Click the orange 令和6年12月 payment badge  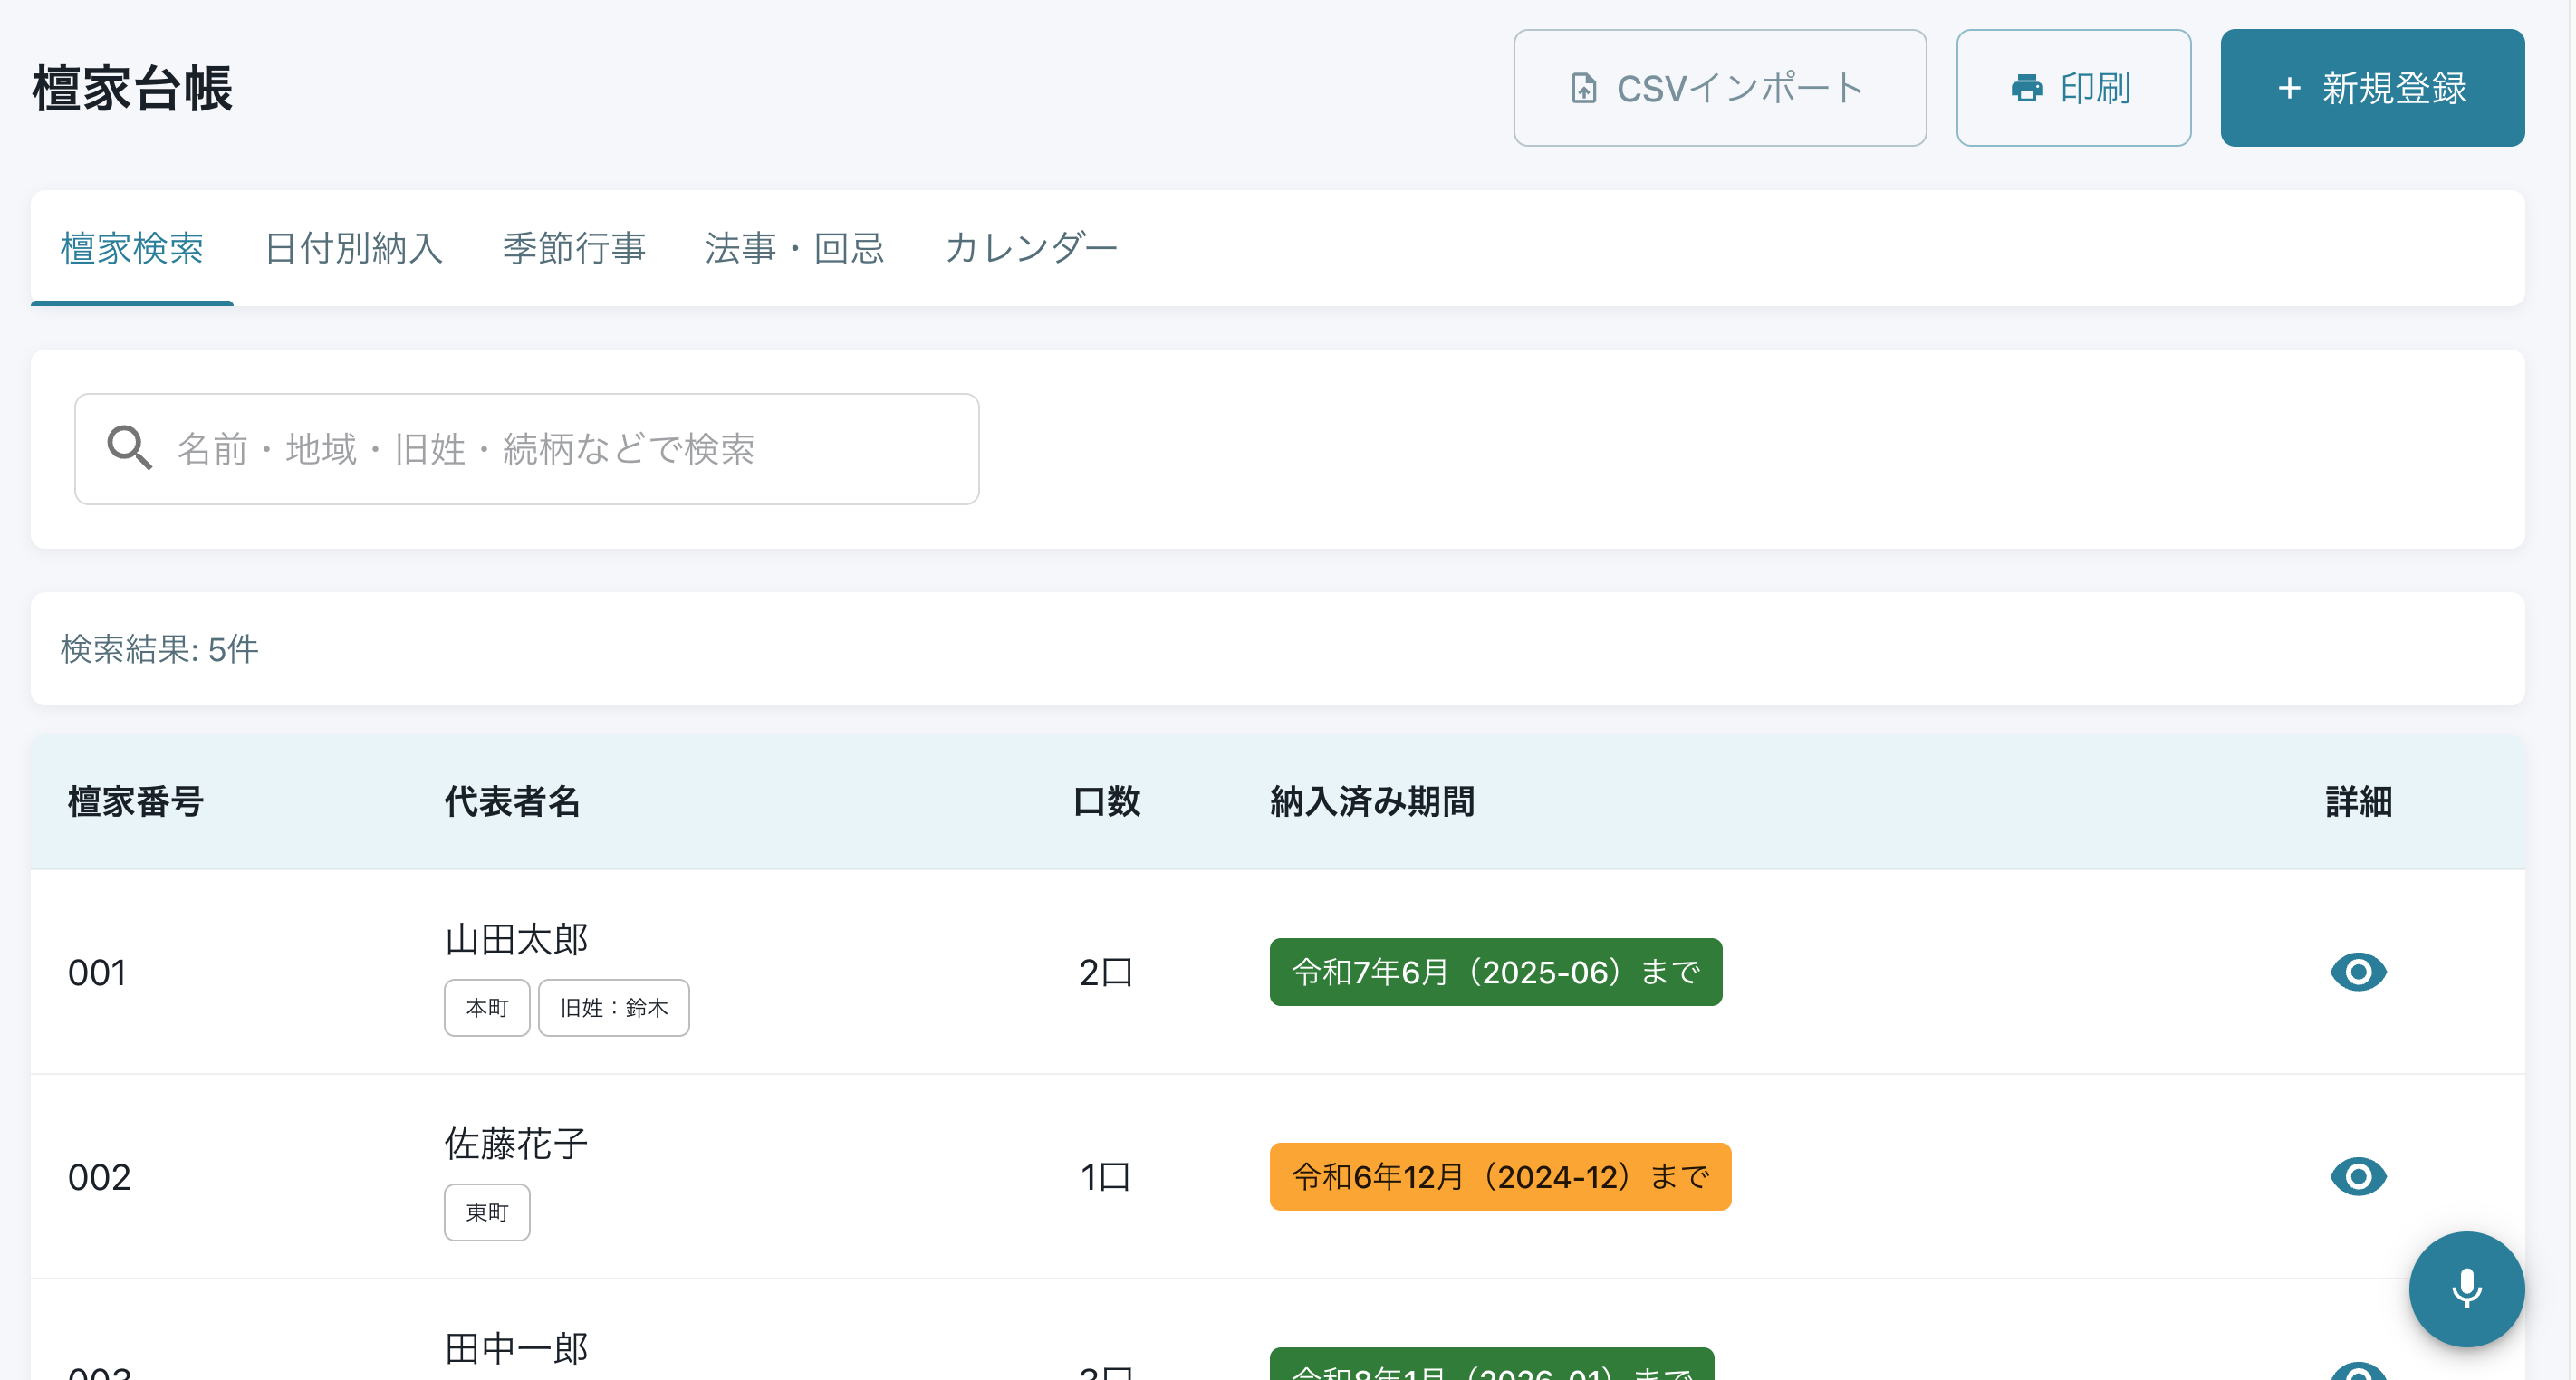(x=1499, y=1177)
